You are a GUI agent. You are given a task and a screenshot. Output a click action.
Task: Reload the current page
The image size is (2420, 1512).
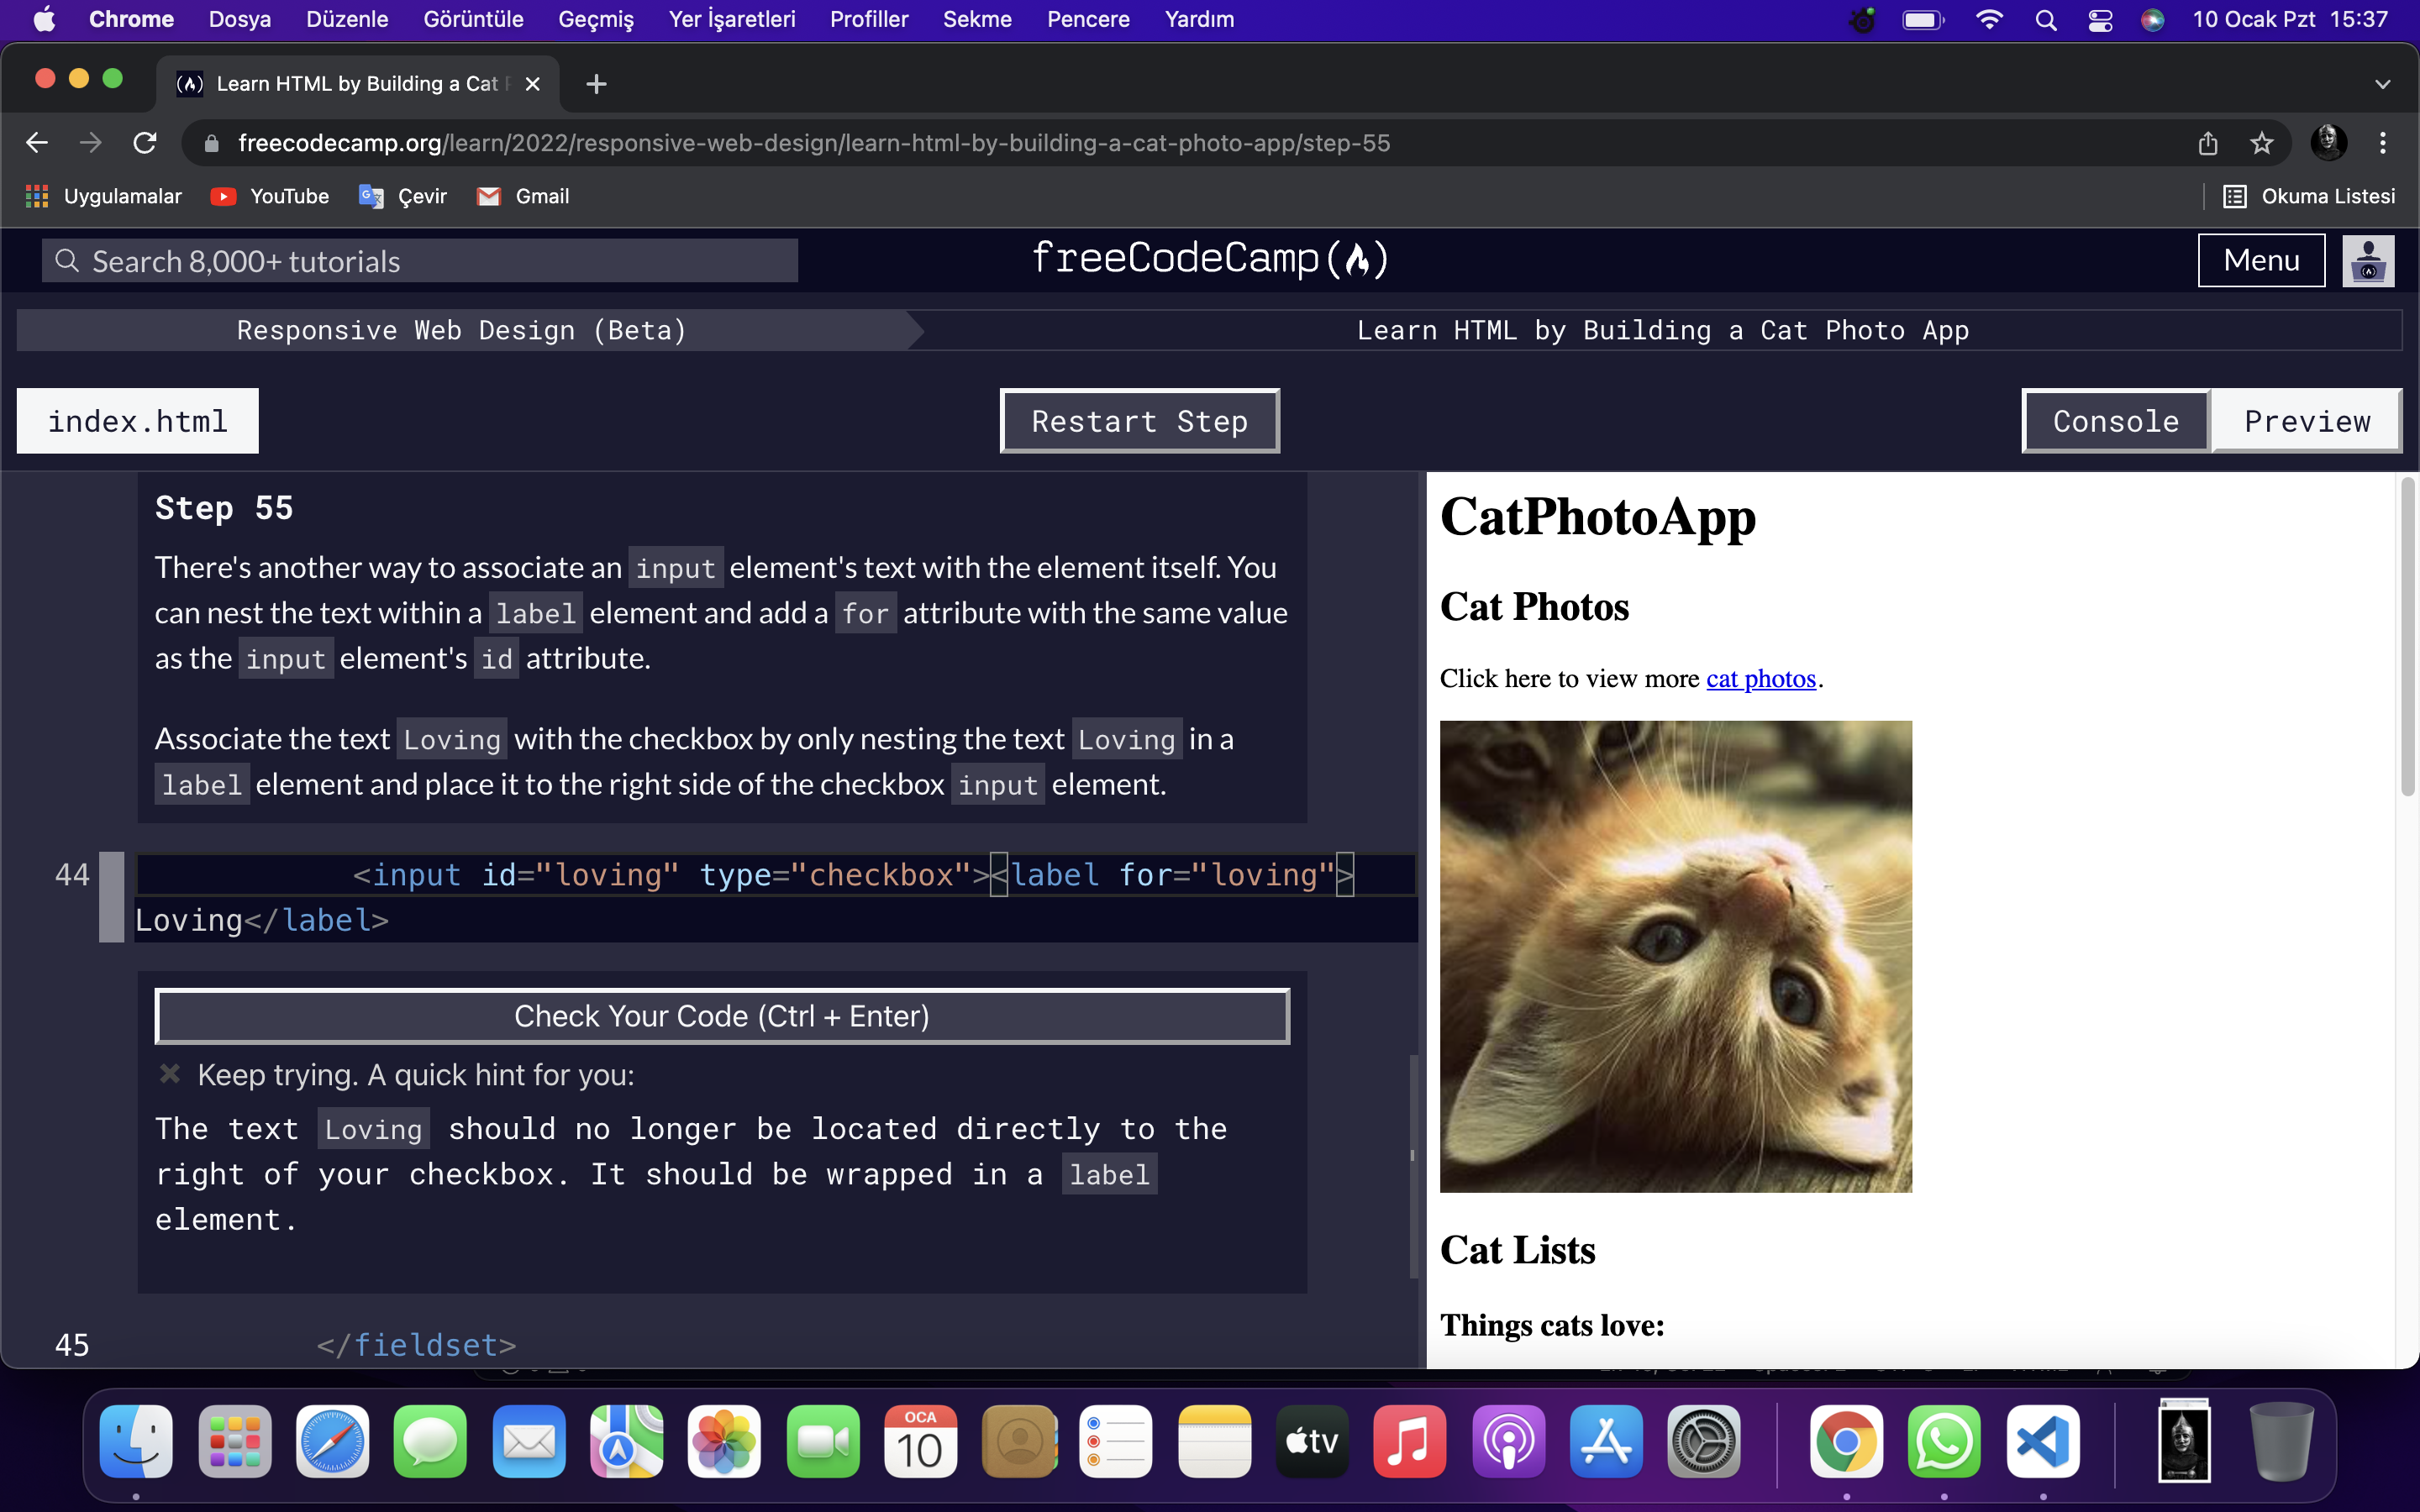(x=145, y=142)
